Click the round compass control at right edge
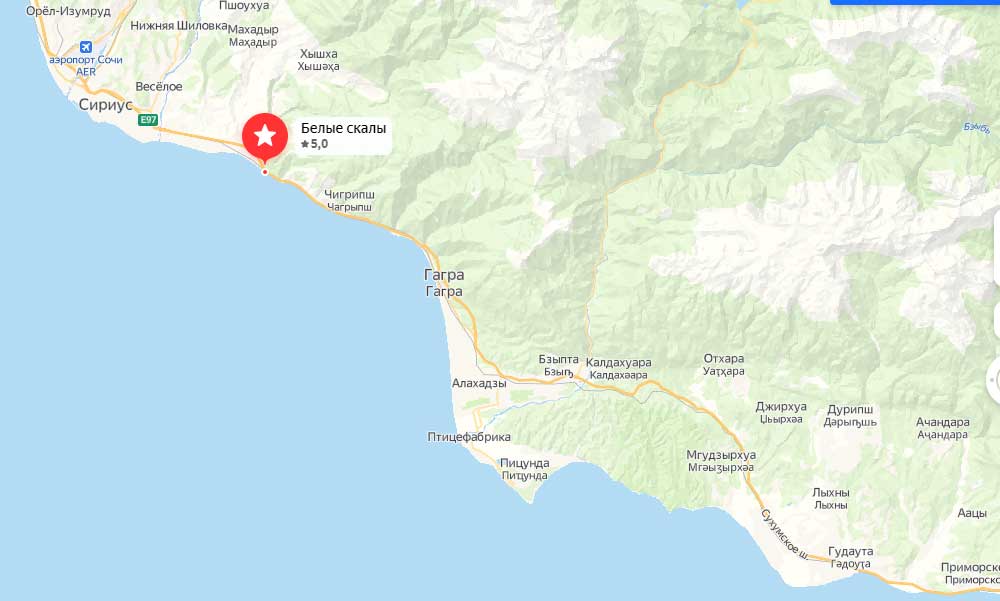 point(994,381)
